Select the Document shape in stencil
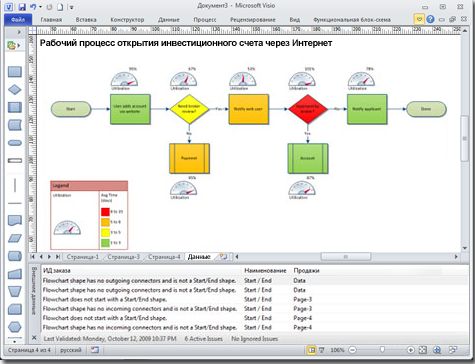 click(x=15, y=220)
